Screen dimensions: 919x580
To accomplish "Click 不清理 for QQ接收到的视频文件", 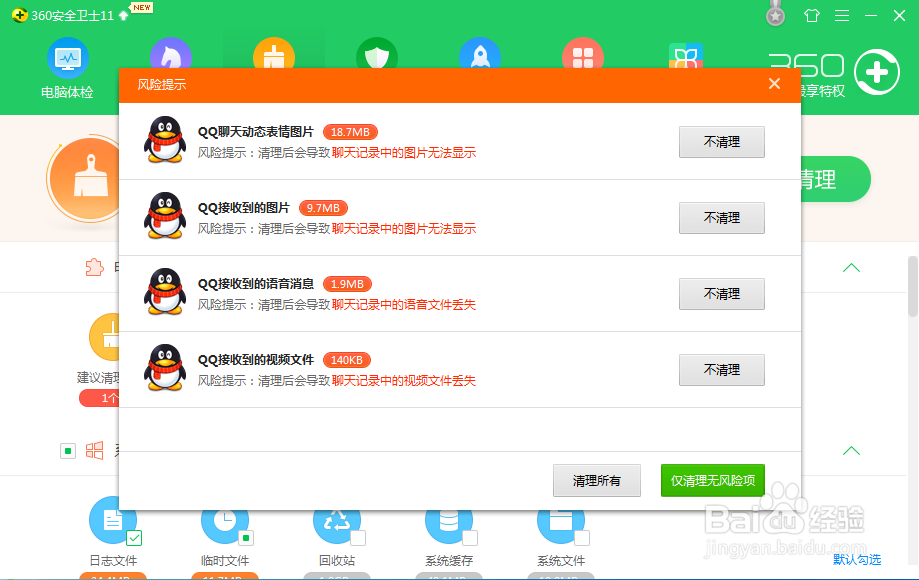I will [x=721, y=370].
